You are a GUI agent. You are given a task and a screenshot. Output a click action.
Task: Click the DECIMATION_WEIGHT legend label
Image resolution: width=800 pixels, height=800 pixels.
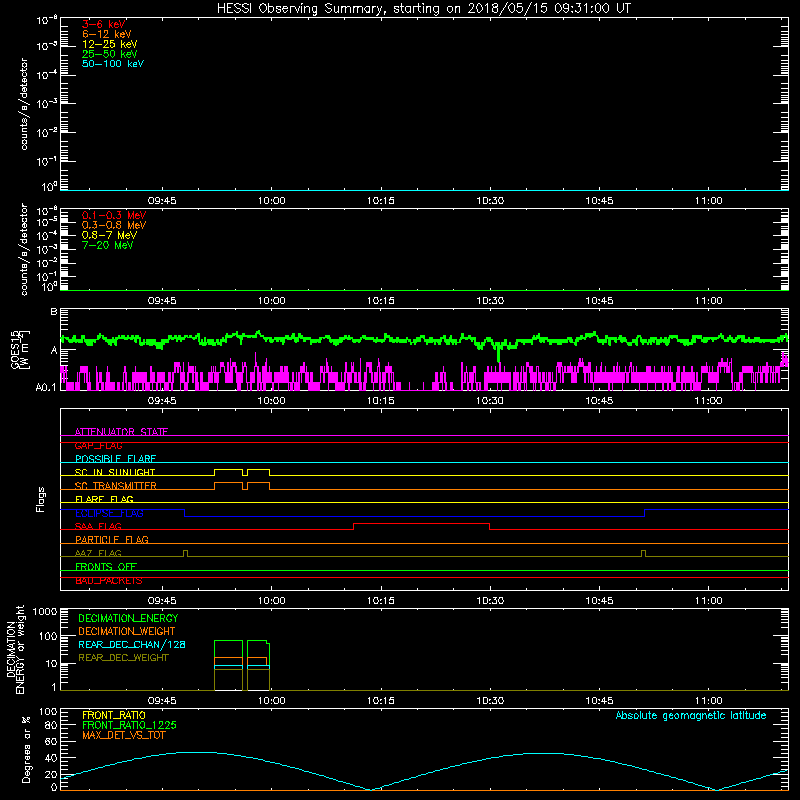point(127,631)
